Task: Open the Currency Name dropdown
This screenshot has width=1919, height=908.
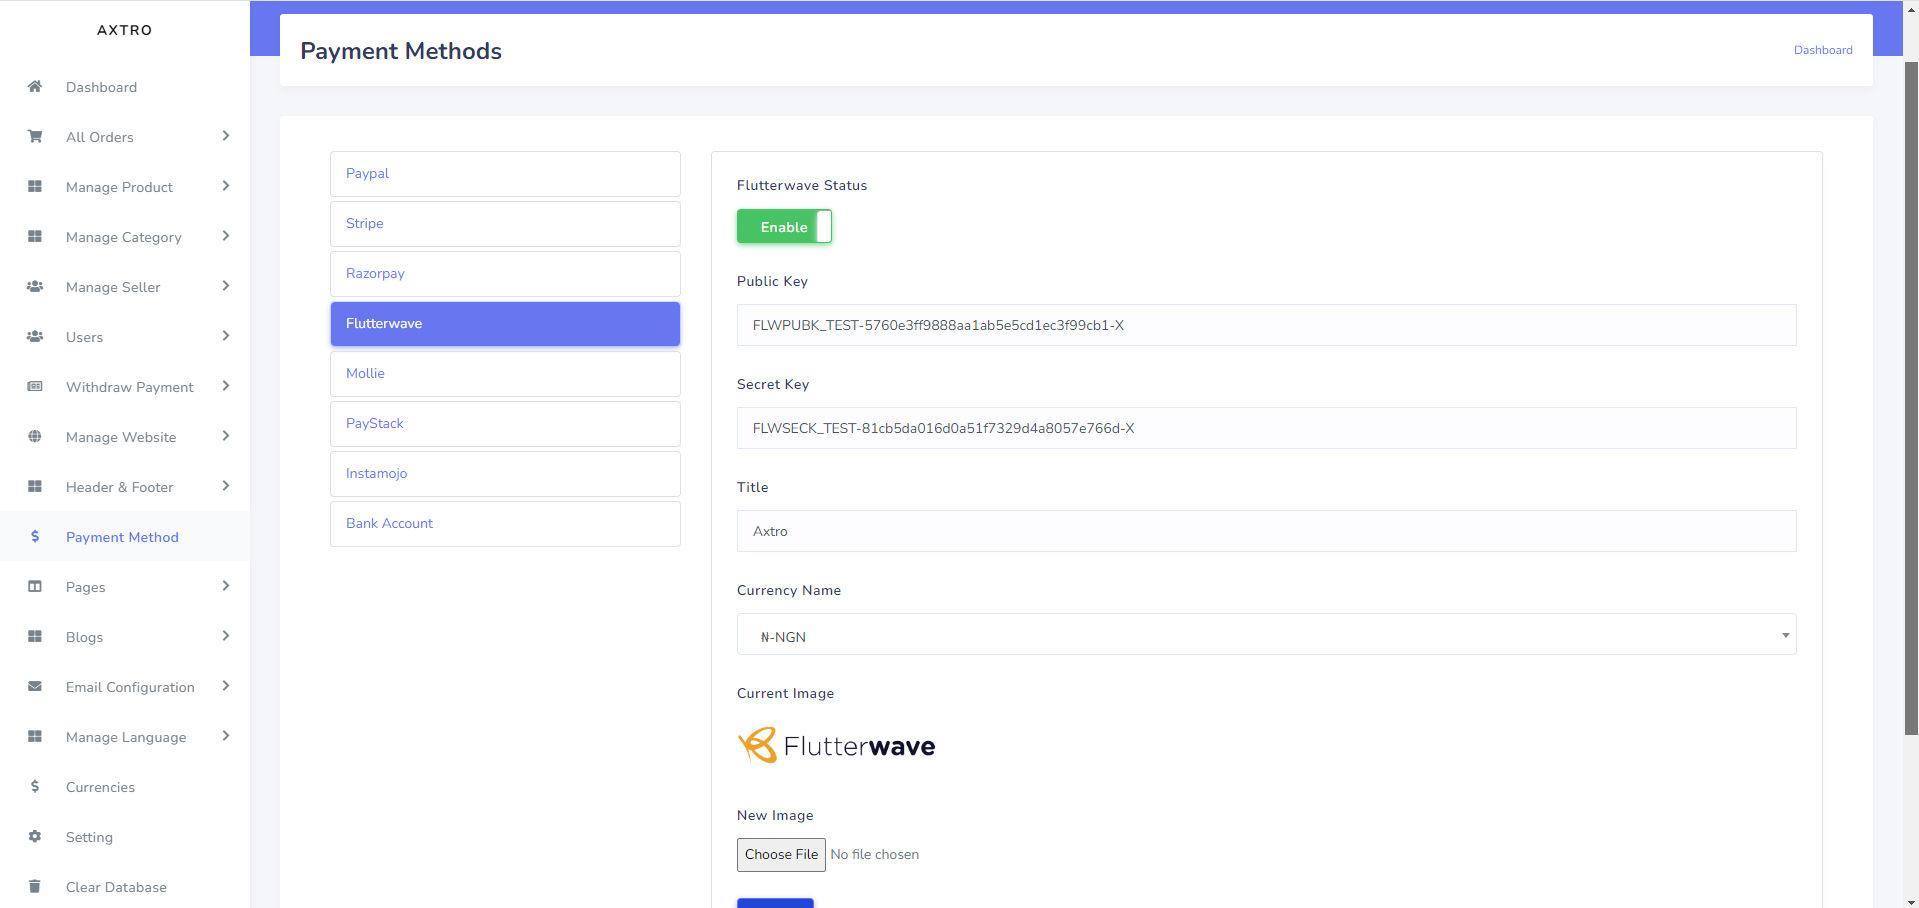Action: [1266, 635]
